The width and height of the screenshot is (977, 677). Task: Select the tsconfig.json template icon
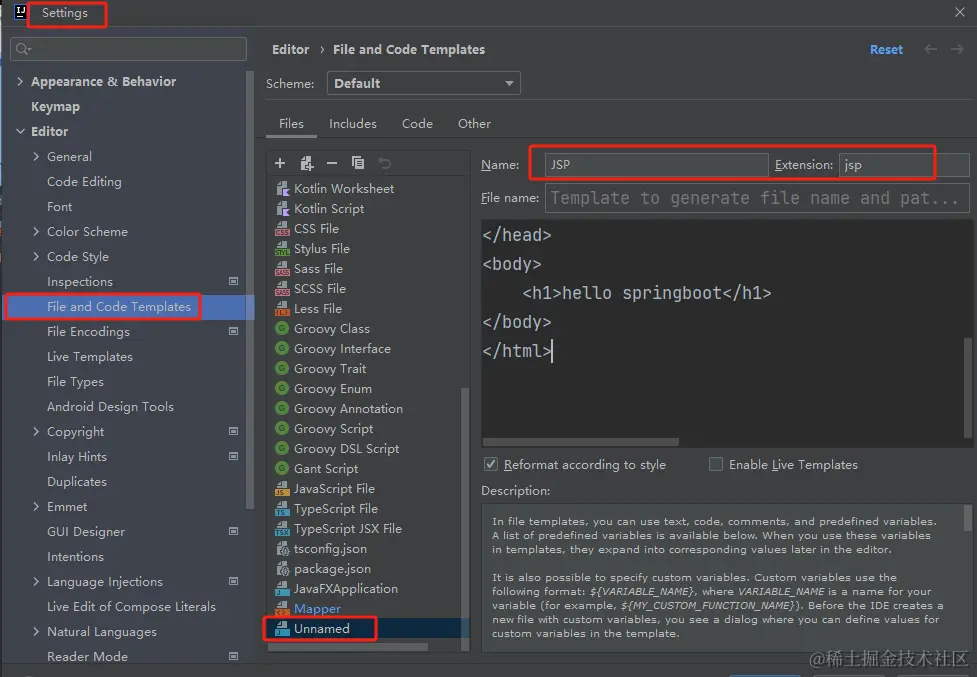click(282, 549)
